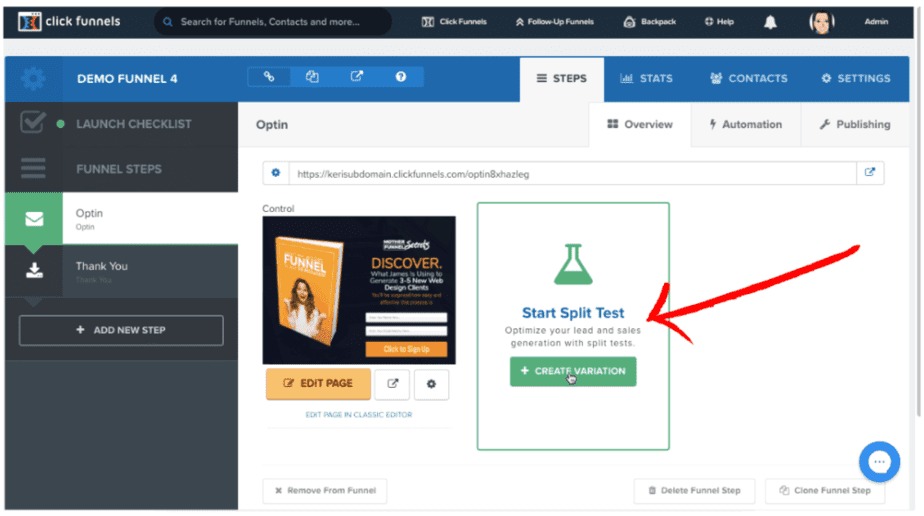Focus the Search for Funnels, Contacts field
Viewport: 924px width, 516px height.
coord(272,22)
